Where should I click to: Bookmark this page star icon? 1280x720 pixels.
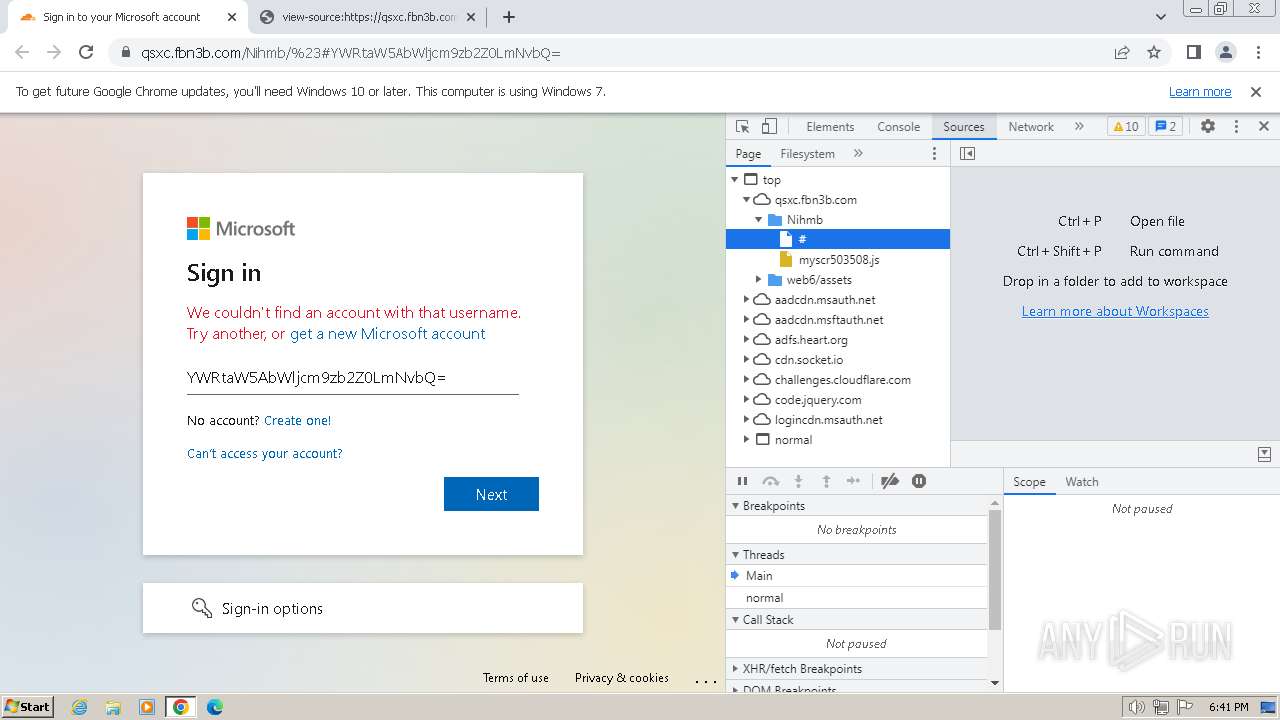(1154, 52)
